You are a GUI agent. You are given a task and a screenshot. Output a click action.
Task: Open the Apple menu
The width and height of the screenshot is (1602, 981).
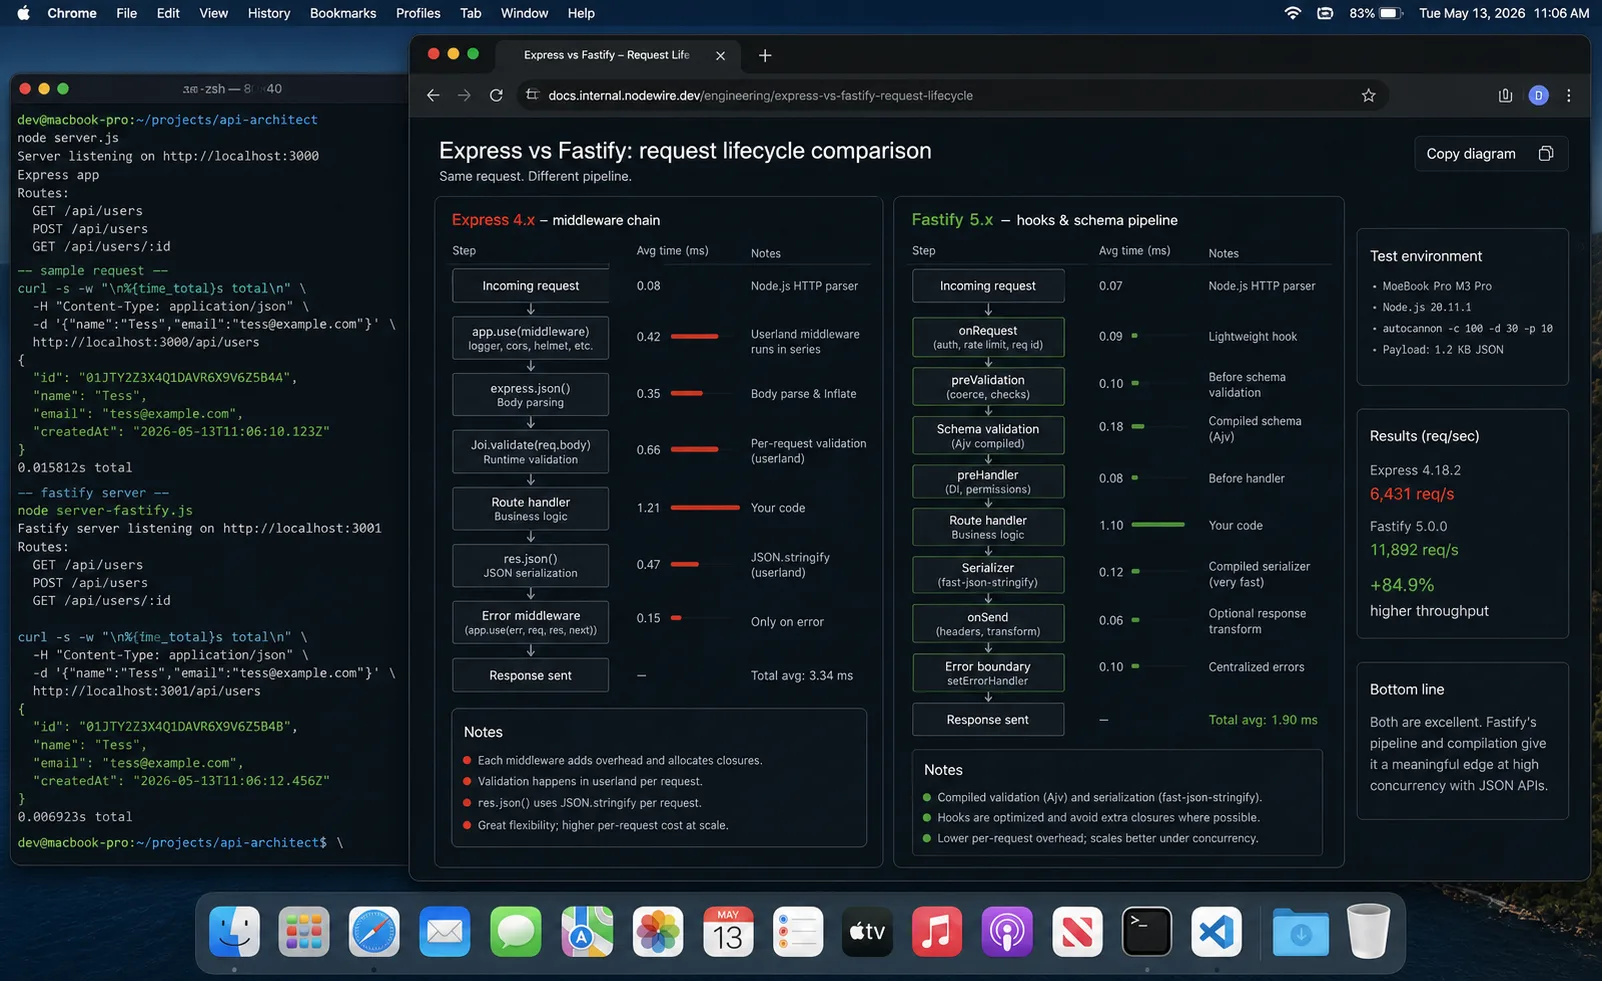(23, 13)
